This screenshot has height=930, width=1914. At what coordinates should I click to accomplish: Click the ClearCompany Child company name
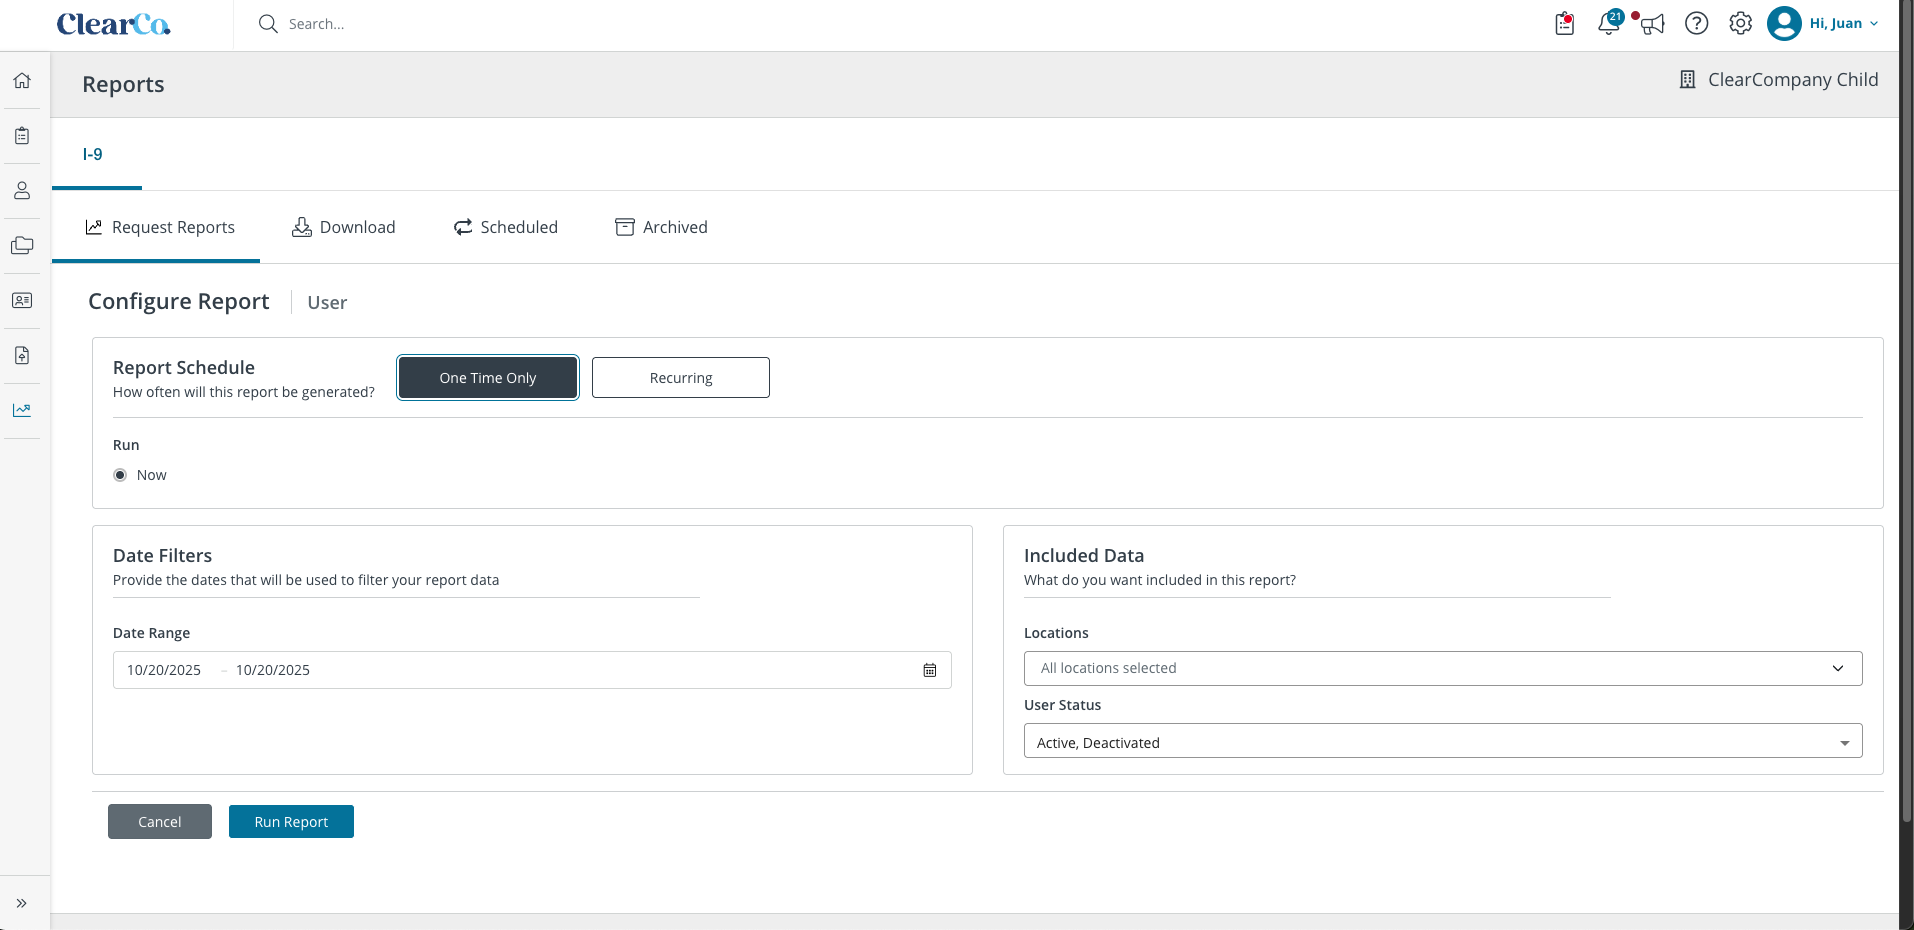(x=1793, y=80)
